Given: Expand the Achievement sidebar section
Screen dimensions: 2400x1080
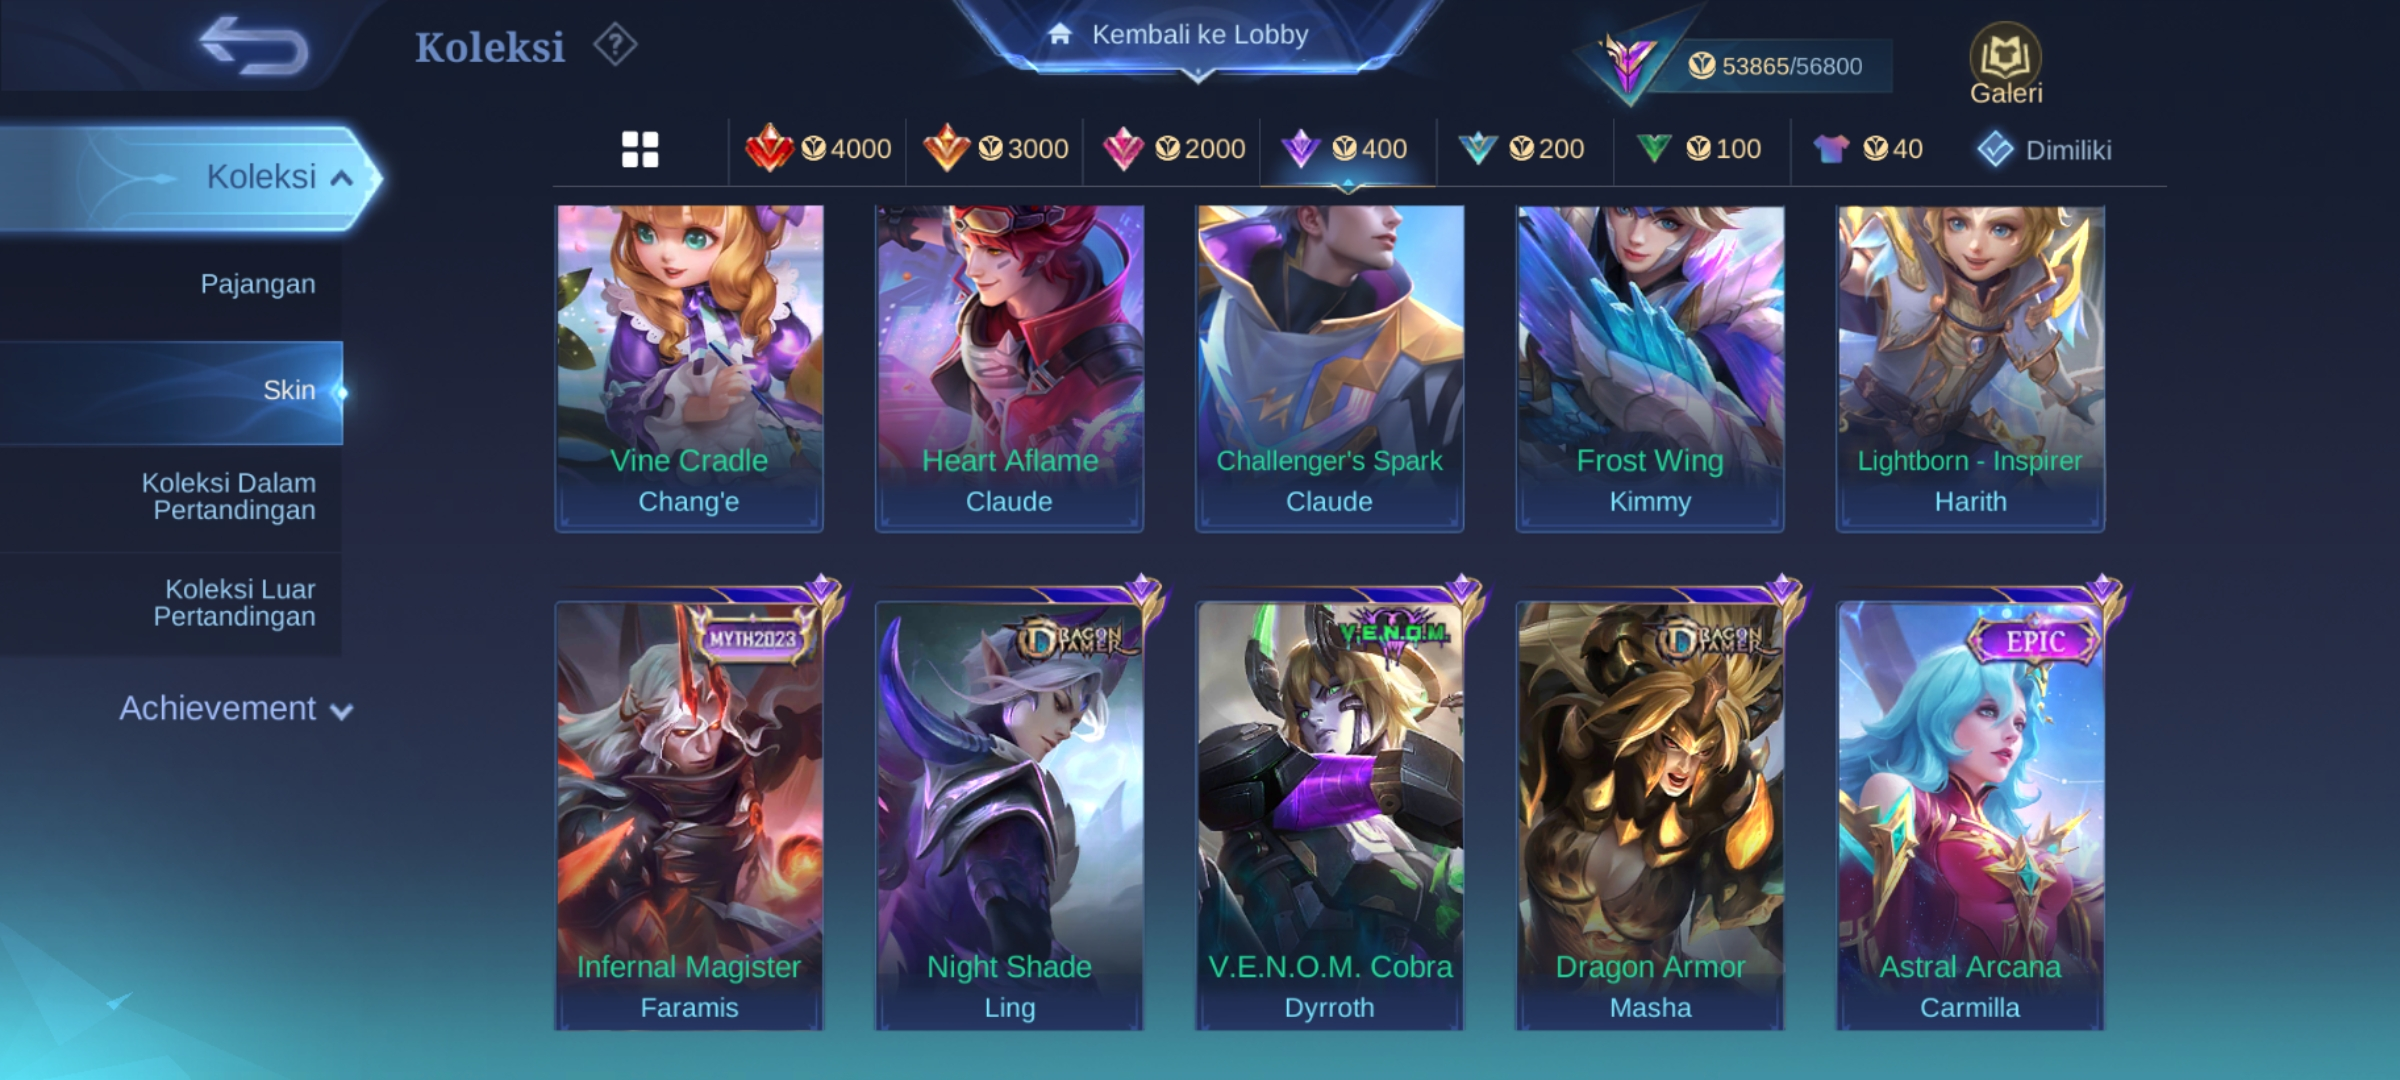Looking at the screenshot, I should coord(236,708).
